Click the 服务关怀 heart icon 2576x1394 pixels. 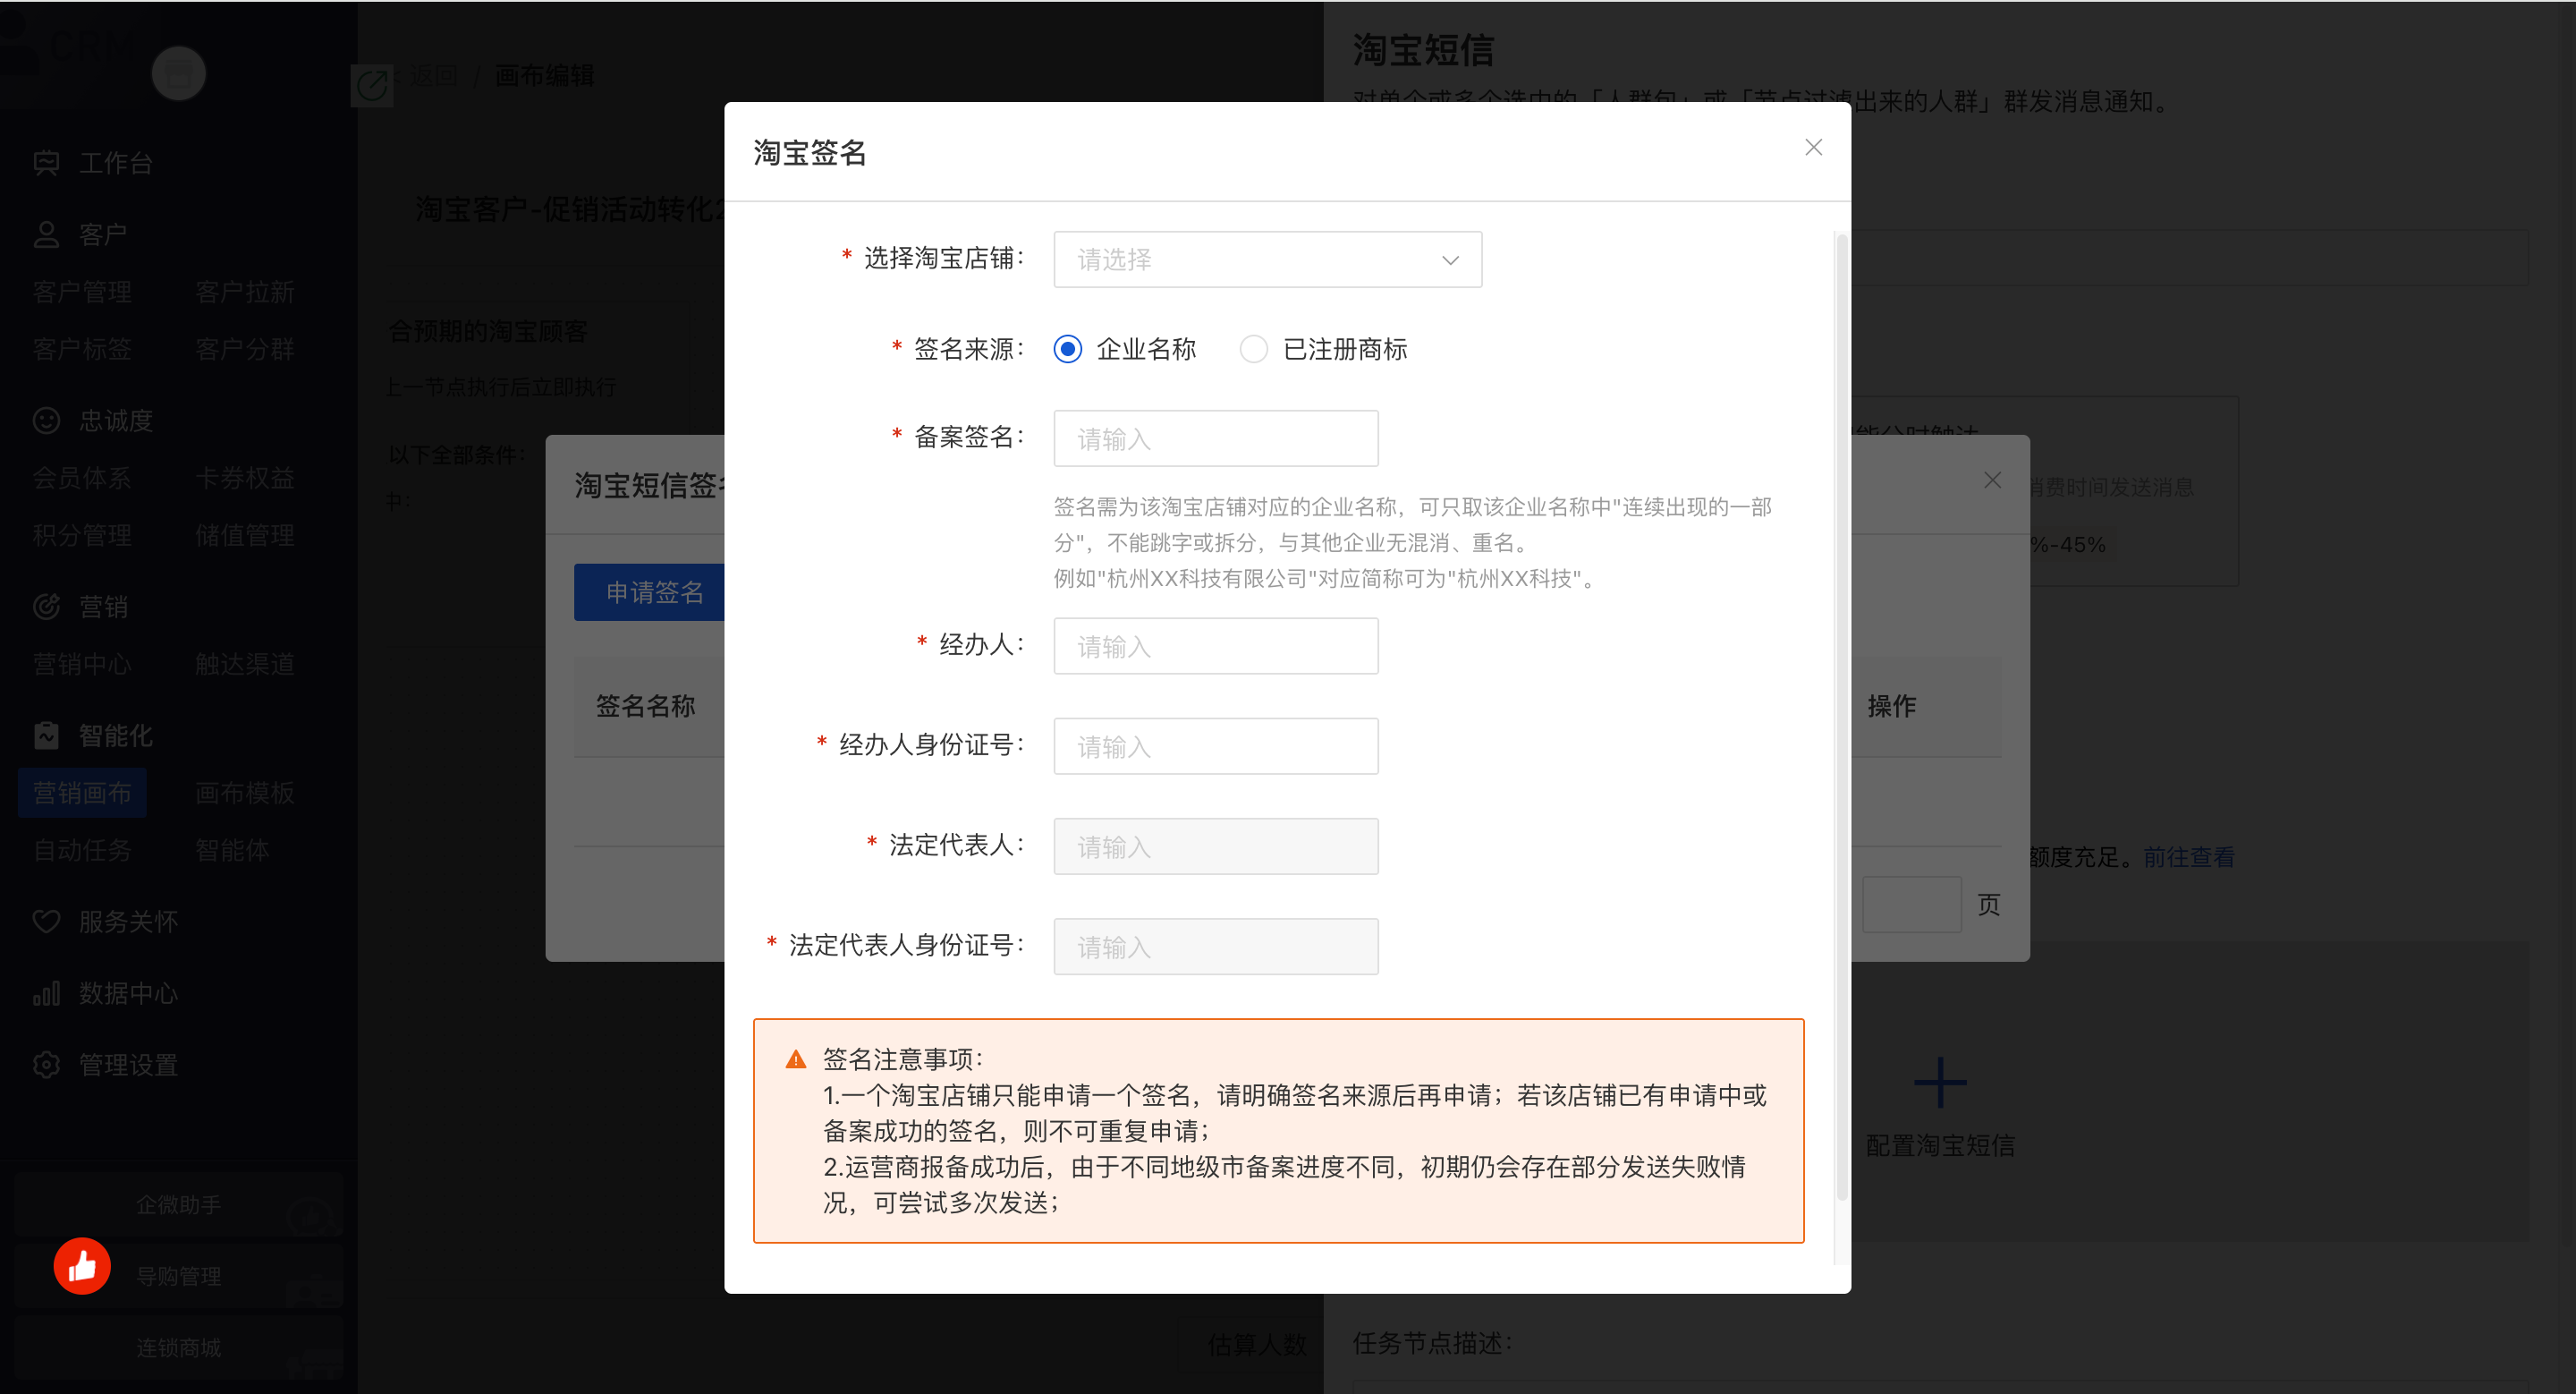[46, 922]
